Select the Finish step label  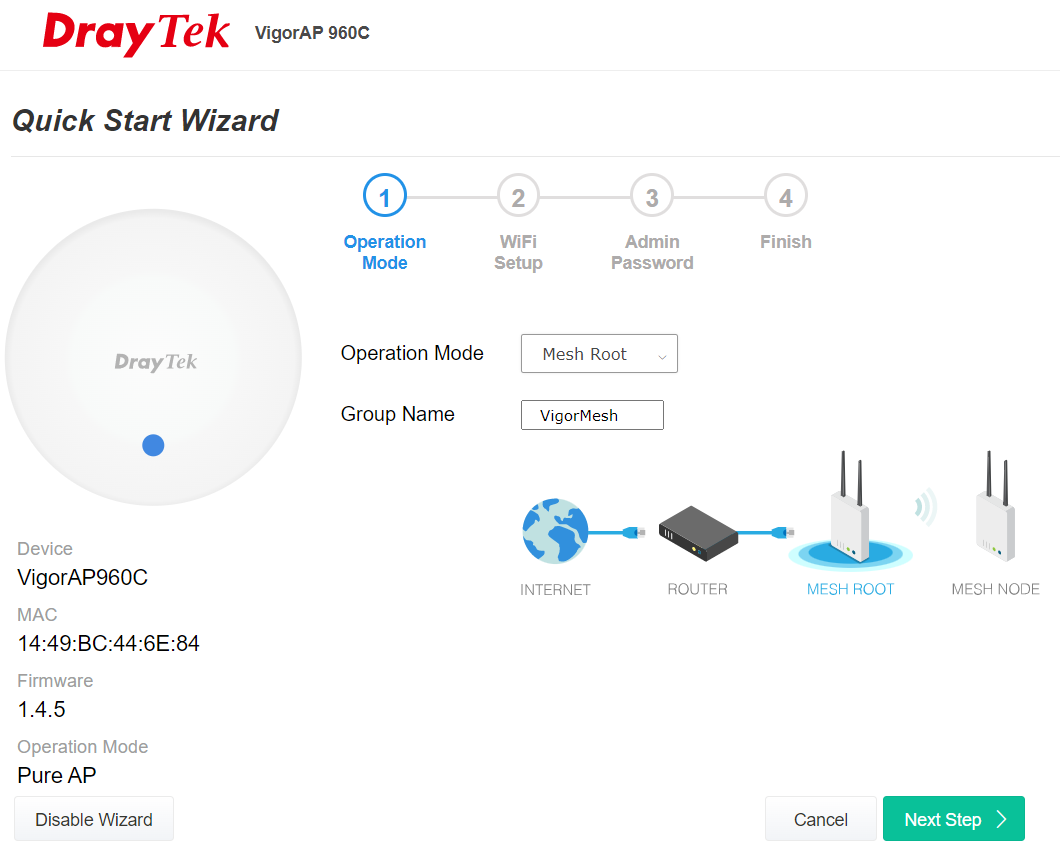tap(786, 242)
